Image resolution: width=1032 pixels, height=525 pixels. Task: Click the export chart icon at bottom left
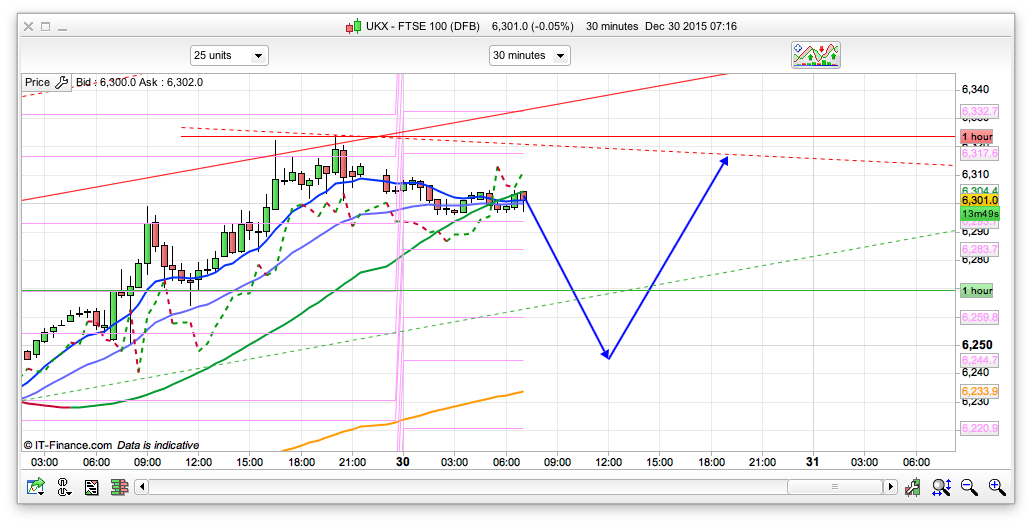tap(36, 487)
